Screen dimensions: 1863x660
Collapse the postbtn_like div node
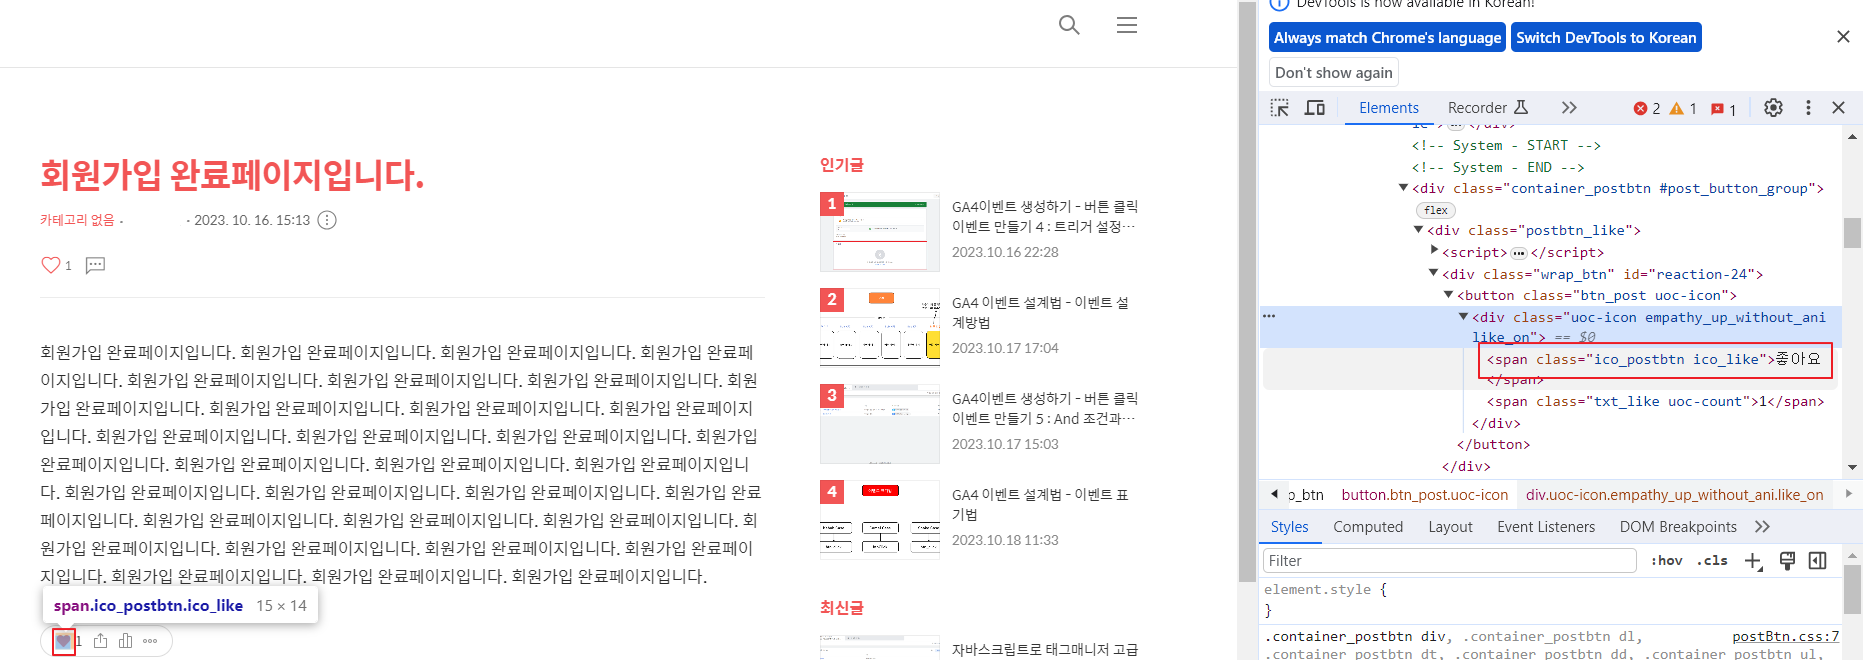[x=1418, y=230]
